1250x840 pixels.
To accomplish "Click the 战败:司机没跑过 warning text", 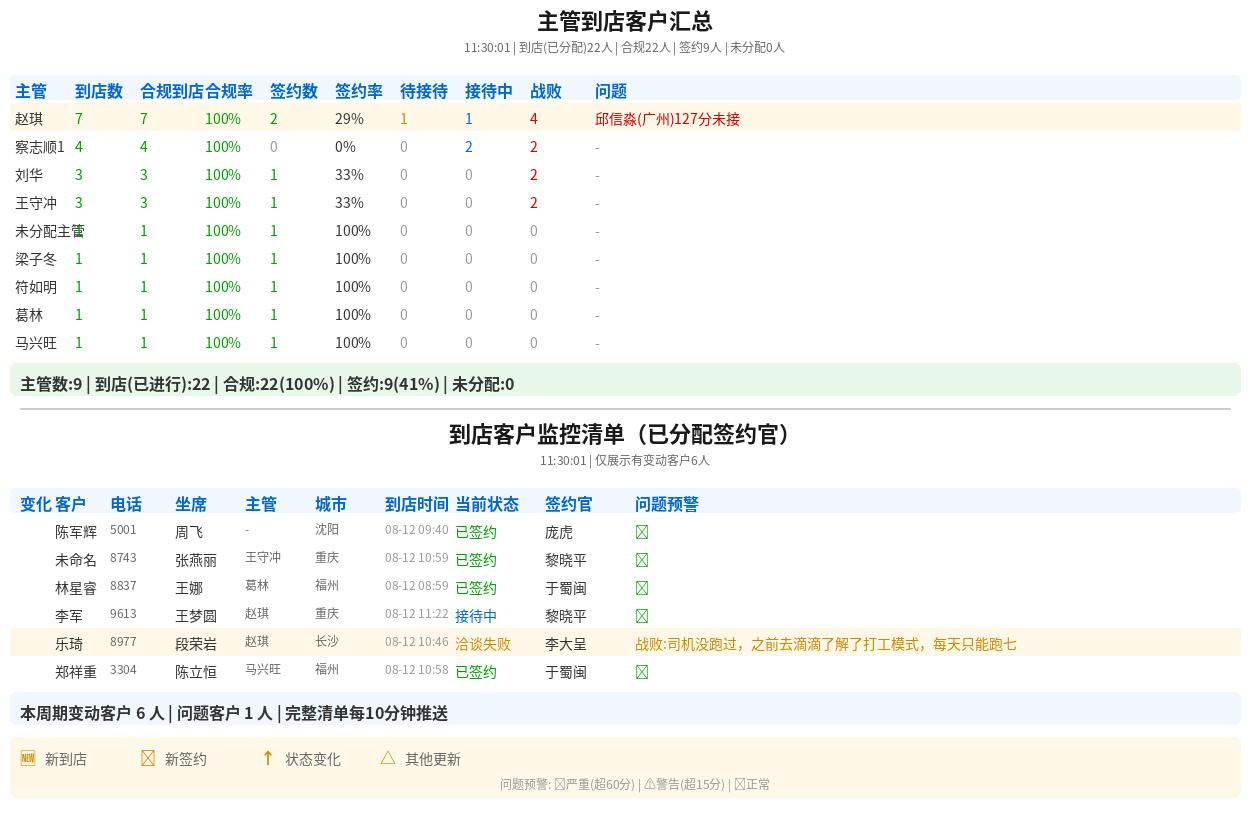I will [826, 644].
